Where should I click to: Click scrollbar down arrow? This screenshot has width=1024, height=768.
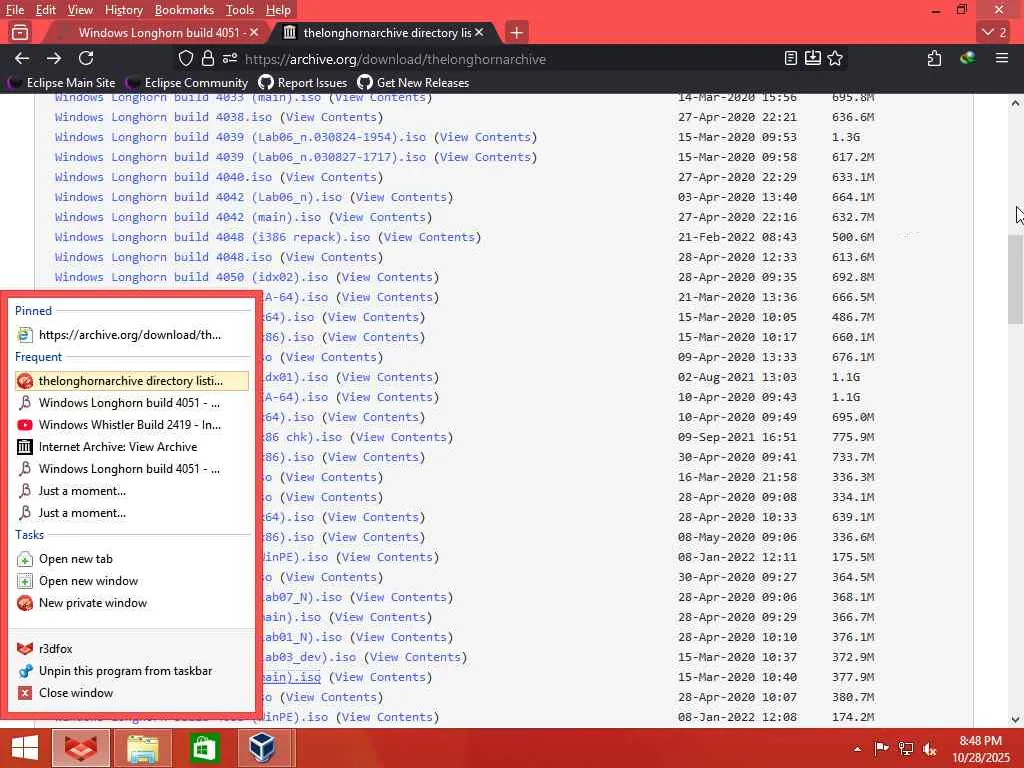(x=1015, y=720)
